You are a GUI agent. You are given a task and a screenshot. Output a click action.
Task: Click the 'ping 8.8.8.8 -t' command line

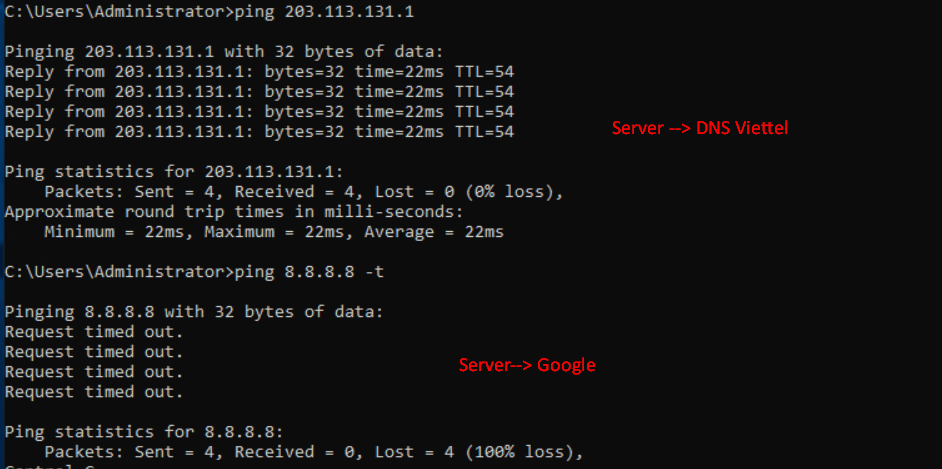[194, 272]
